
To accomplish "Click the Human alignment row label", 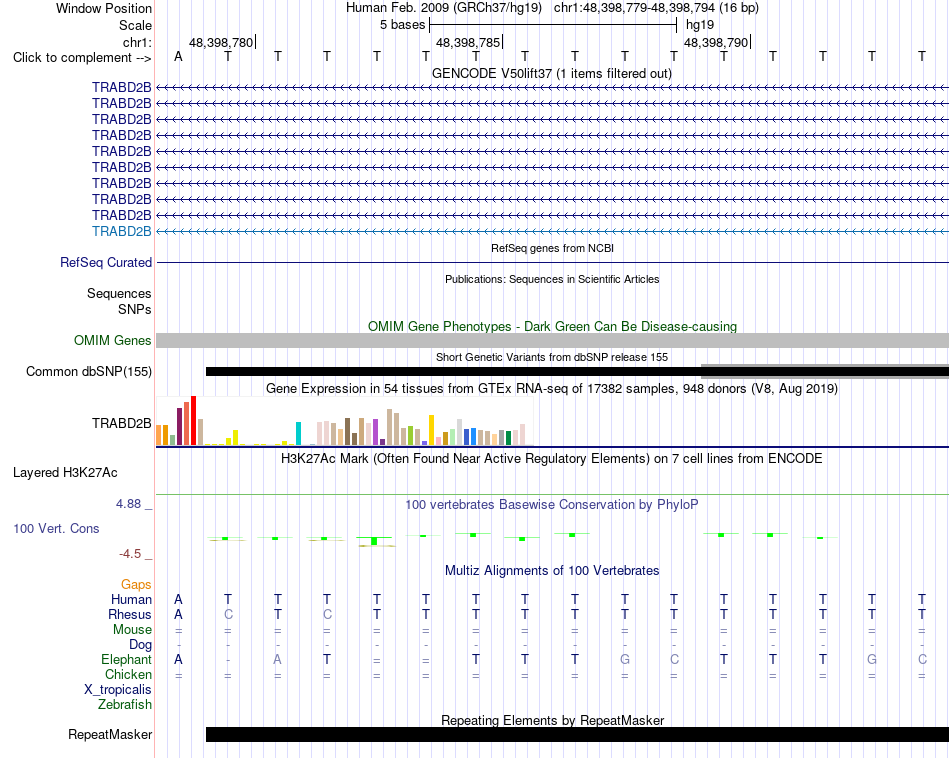I will pyautogui.click(x=131, y=600).
